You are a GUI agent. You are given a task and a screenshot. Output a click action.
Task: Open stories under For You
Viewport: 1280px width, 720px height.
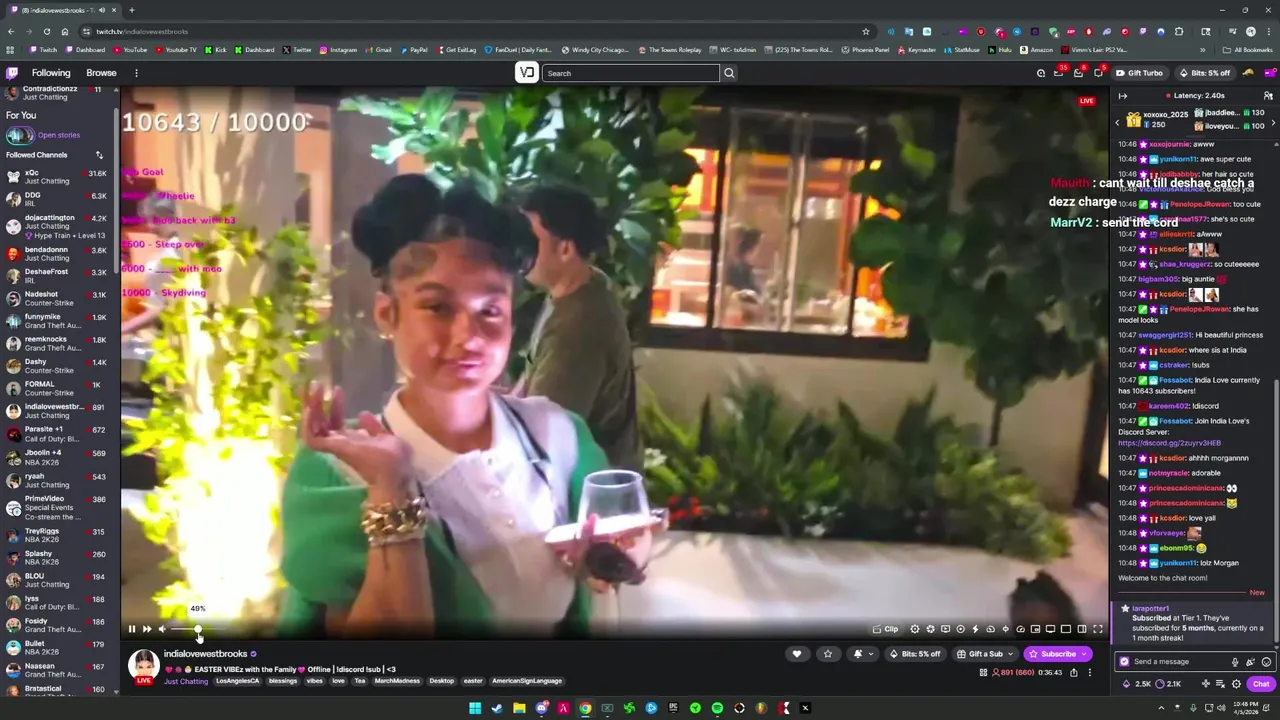point(43,135)
